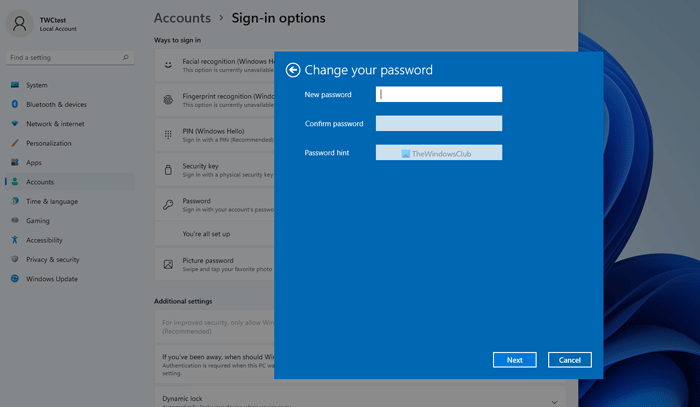Go to Personalization page

[x=49, y=143]
